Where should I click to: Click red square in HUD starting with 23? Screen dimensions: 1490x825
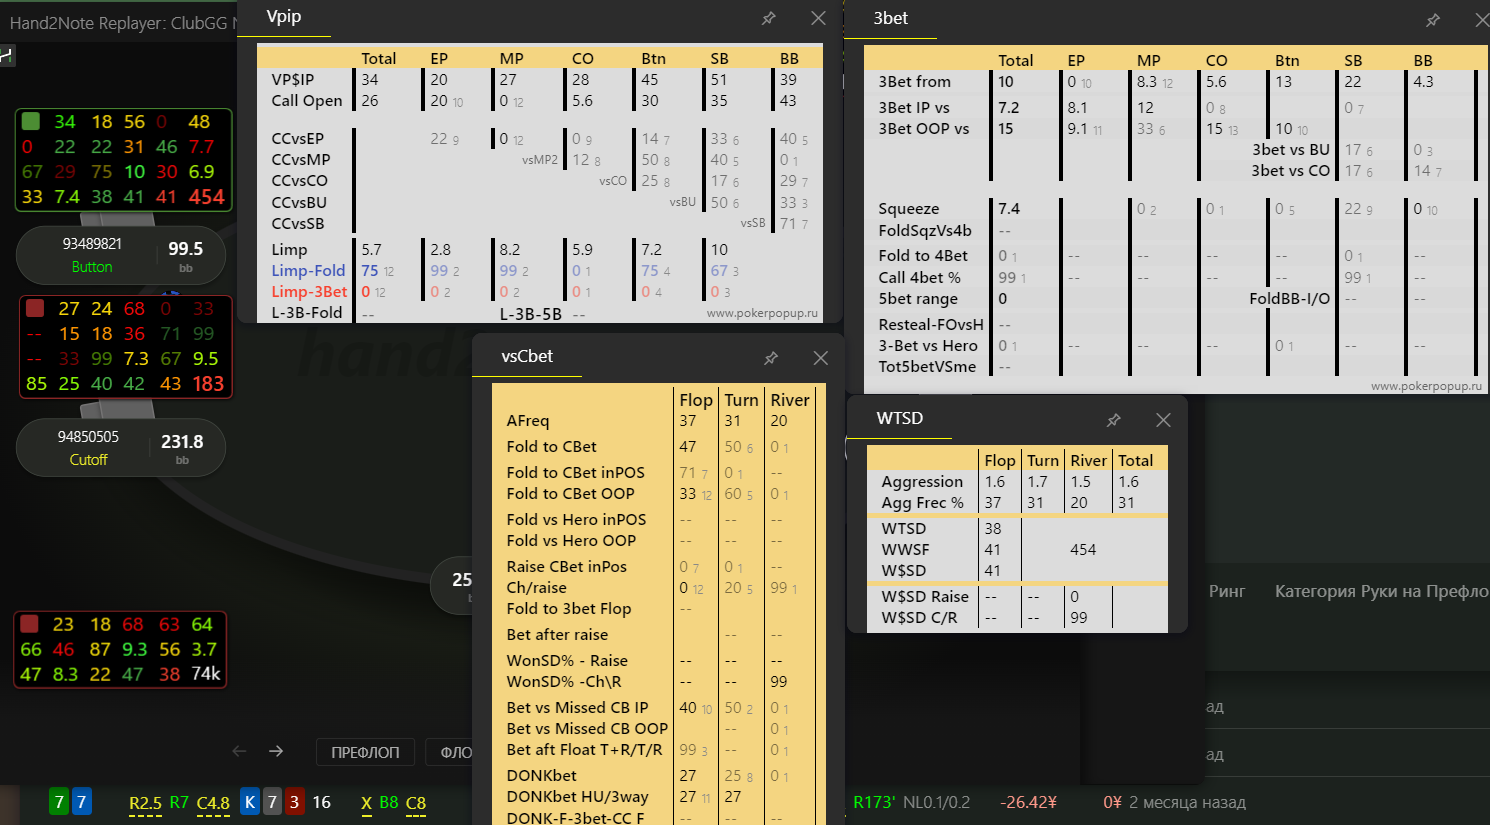(30, 624)
